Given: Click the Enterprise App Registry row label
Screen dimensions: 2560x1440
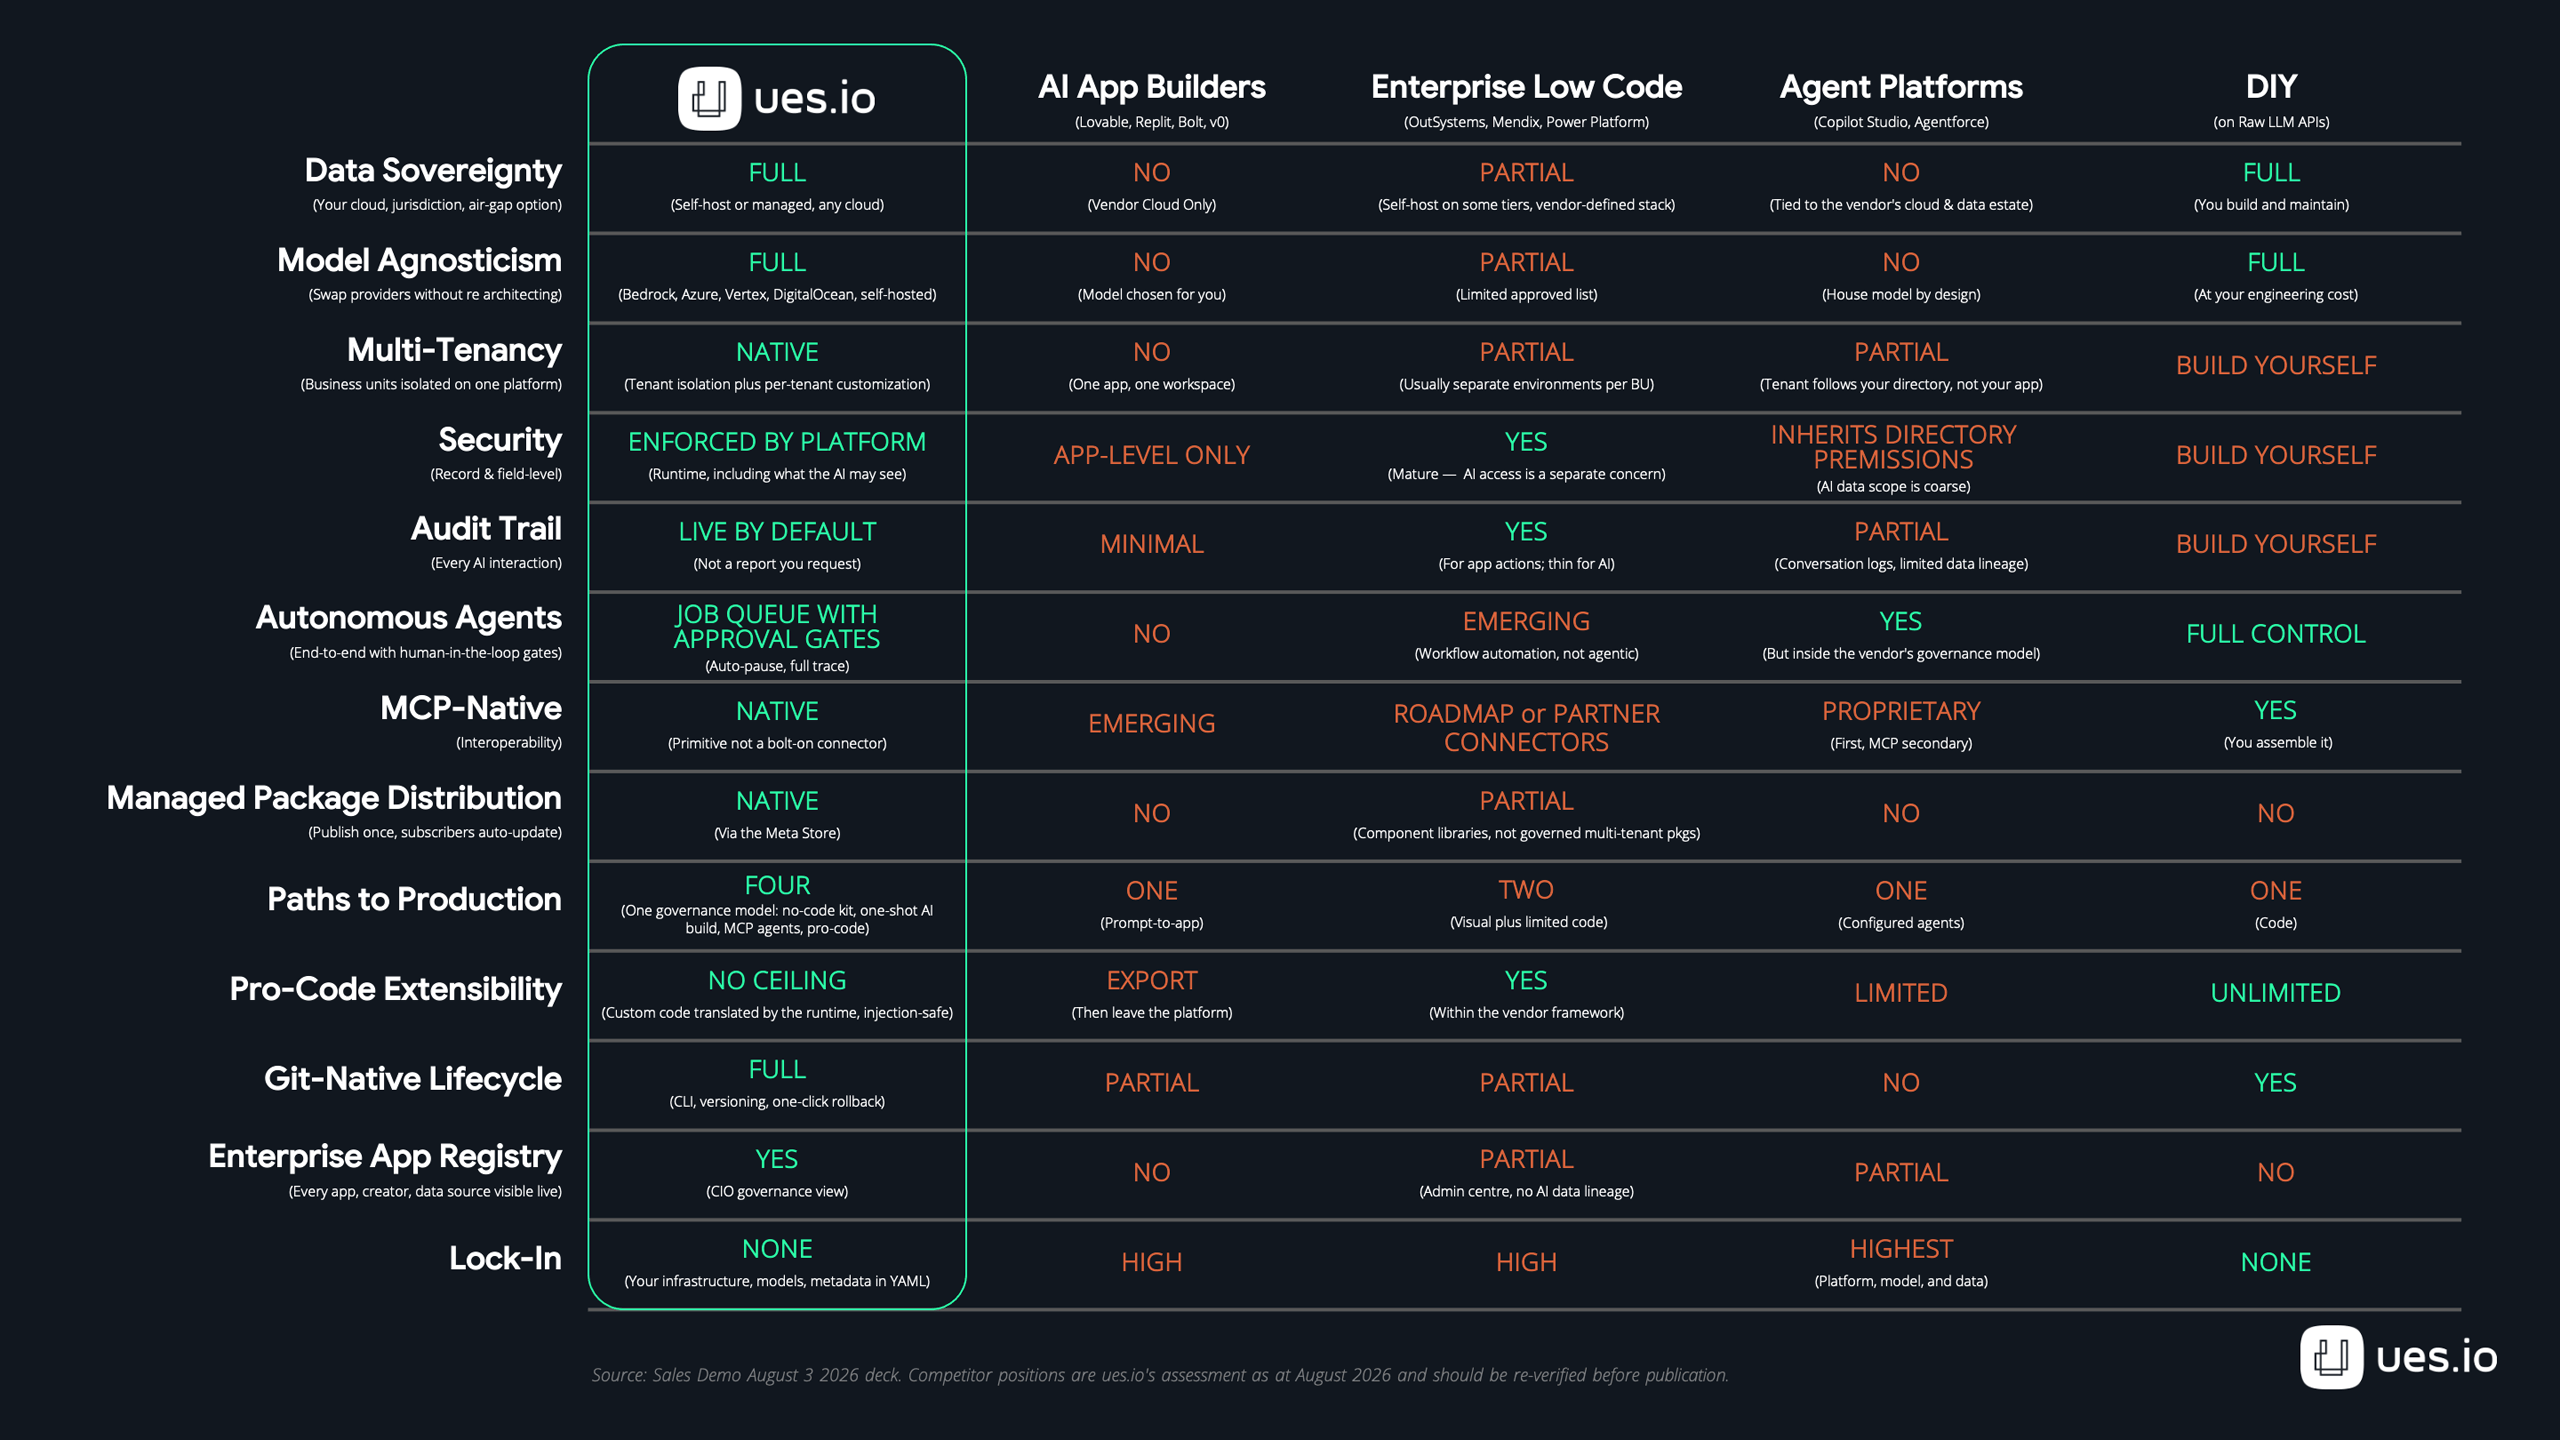Looking at the screenshot, I should (x=385, y=1156).
